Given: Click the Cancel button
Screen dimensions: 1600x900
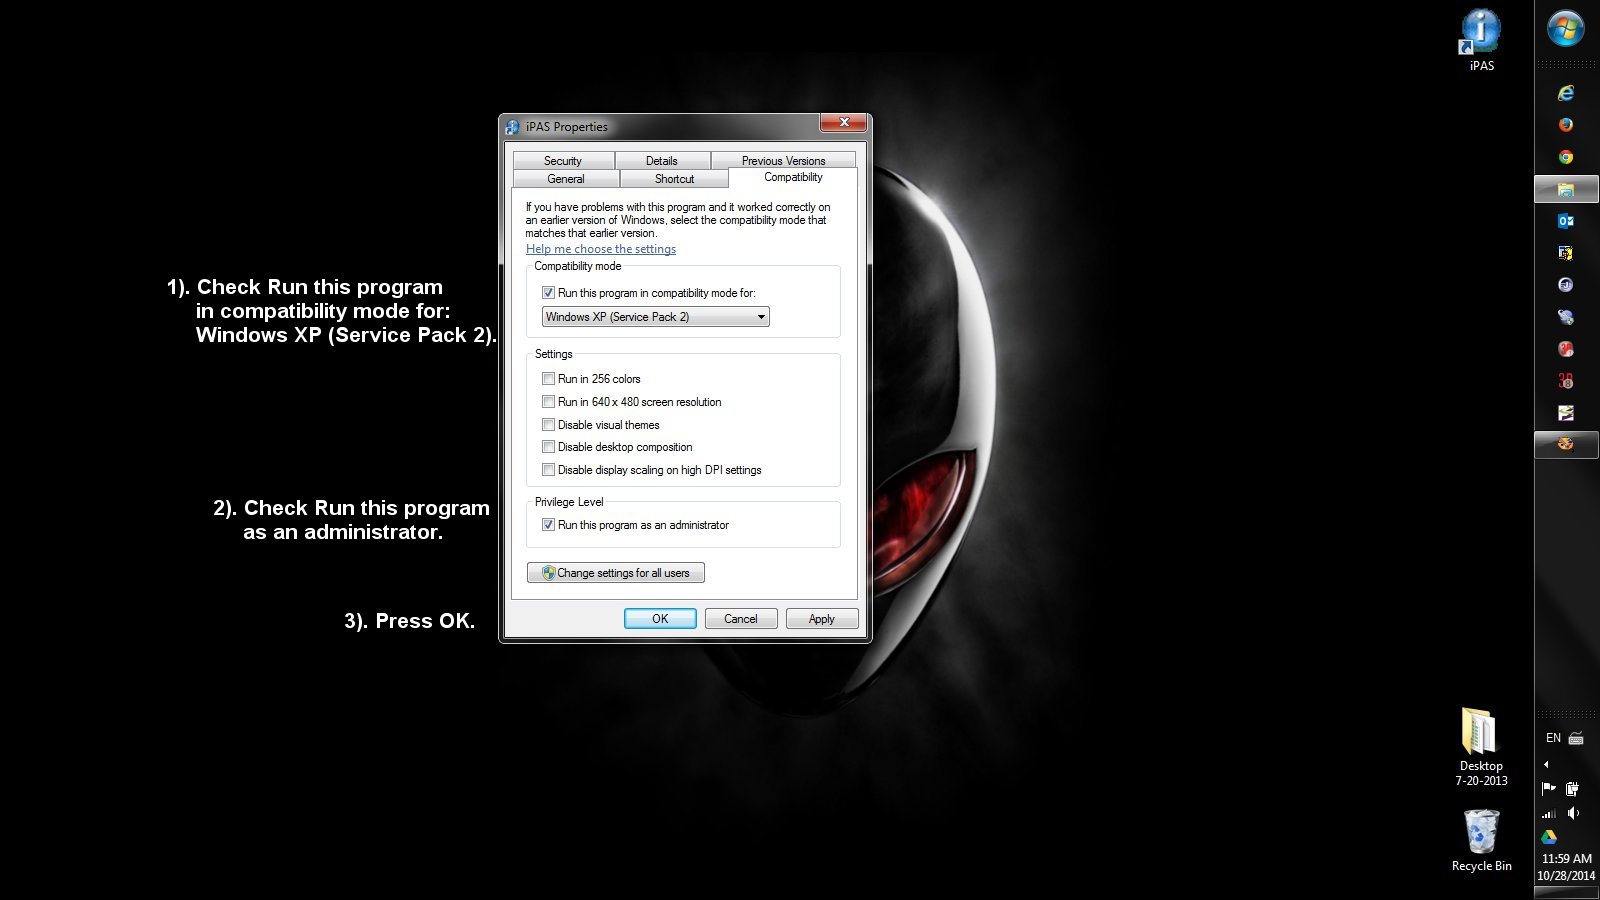Looking at the screenshot, I should coord(741,619).
